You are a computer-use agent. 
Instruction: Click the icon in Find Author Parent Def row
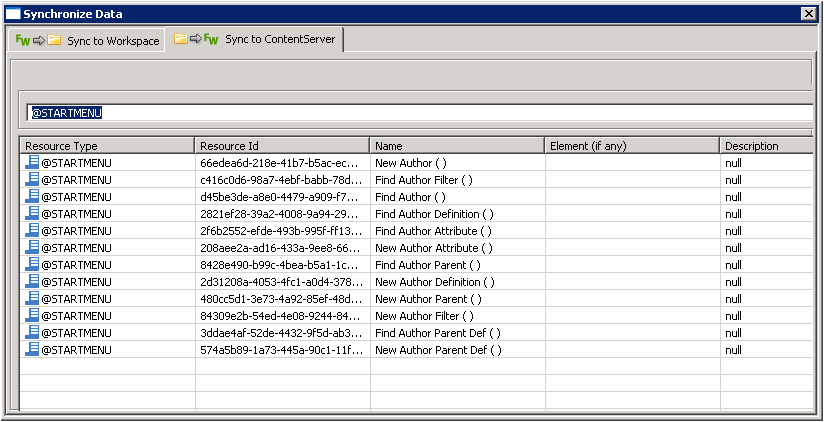(32, 333)
